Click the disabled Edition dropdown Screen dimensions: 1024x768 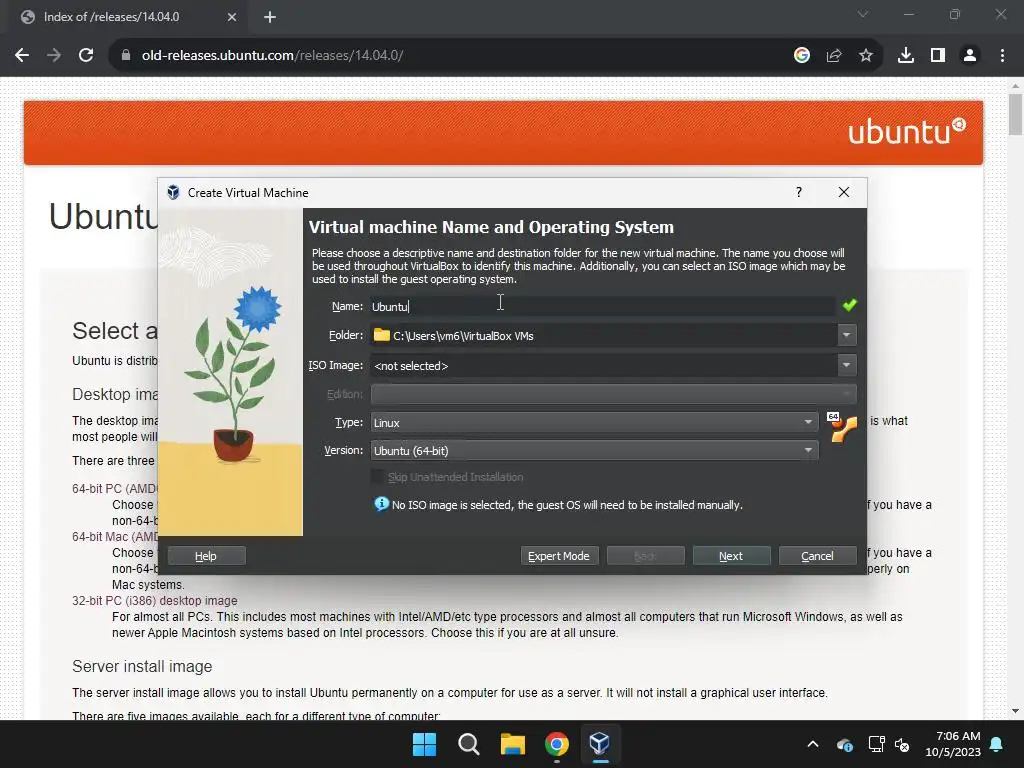(613, 394)
